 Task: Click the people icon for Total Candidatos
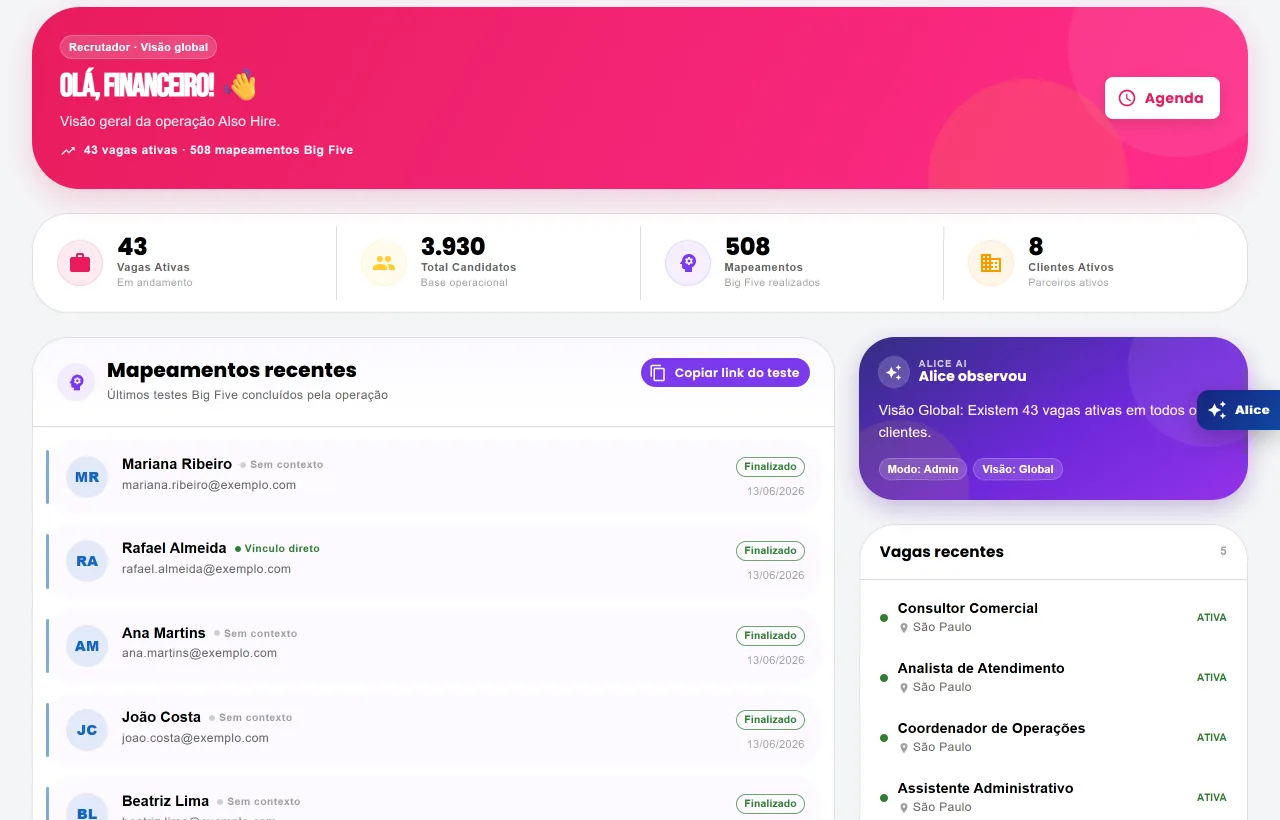384,263
